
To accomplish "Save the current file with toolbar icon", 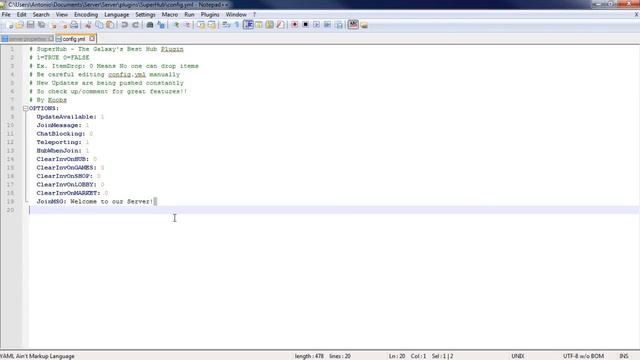I will pyautogui.click(x=31, y=25).
